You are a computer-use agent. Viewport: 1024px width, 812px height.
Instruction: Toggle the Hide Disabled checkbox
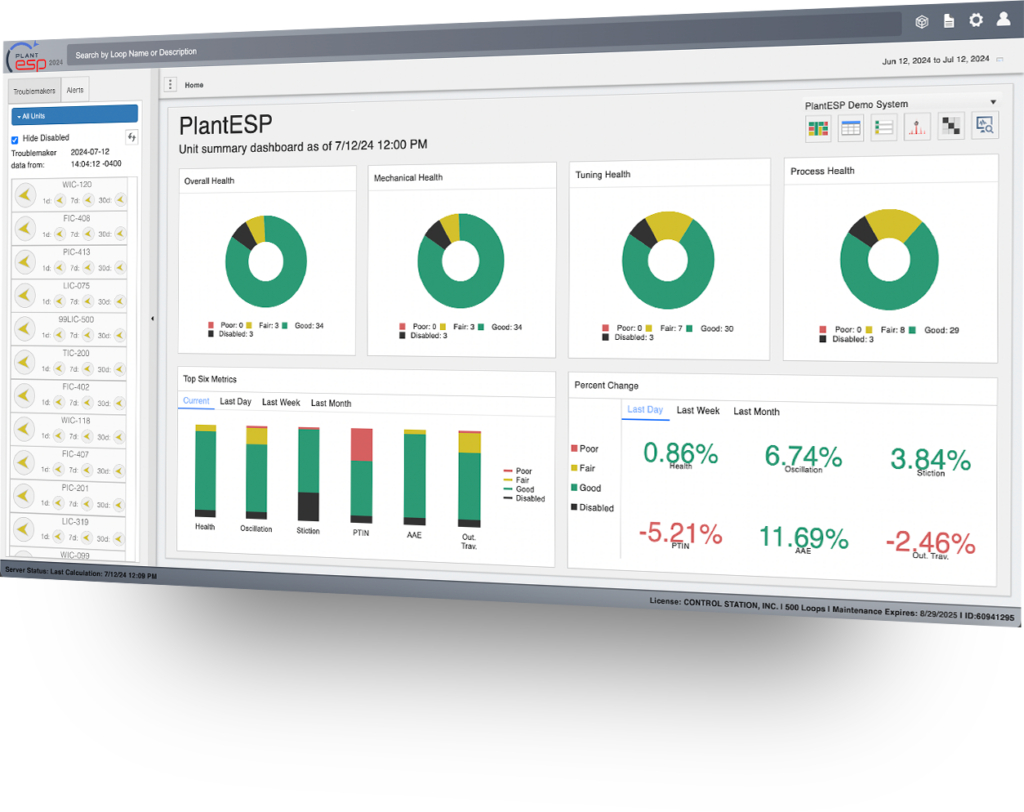point(14,140)
